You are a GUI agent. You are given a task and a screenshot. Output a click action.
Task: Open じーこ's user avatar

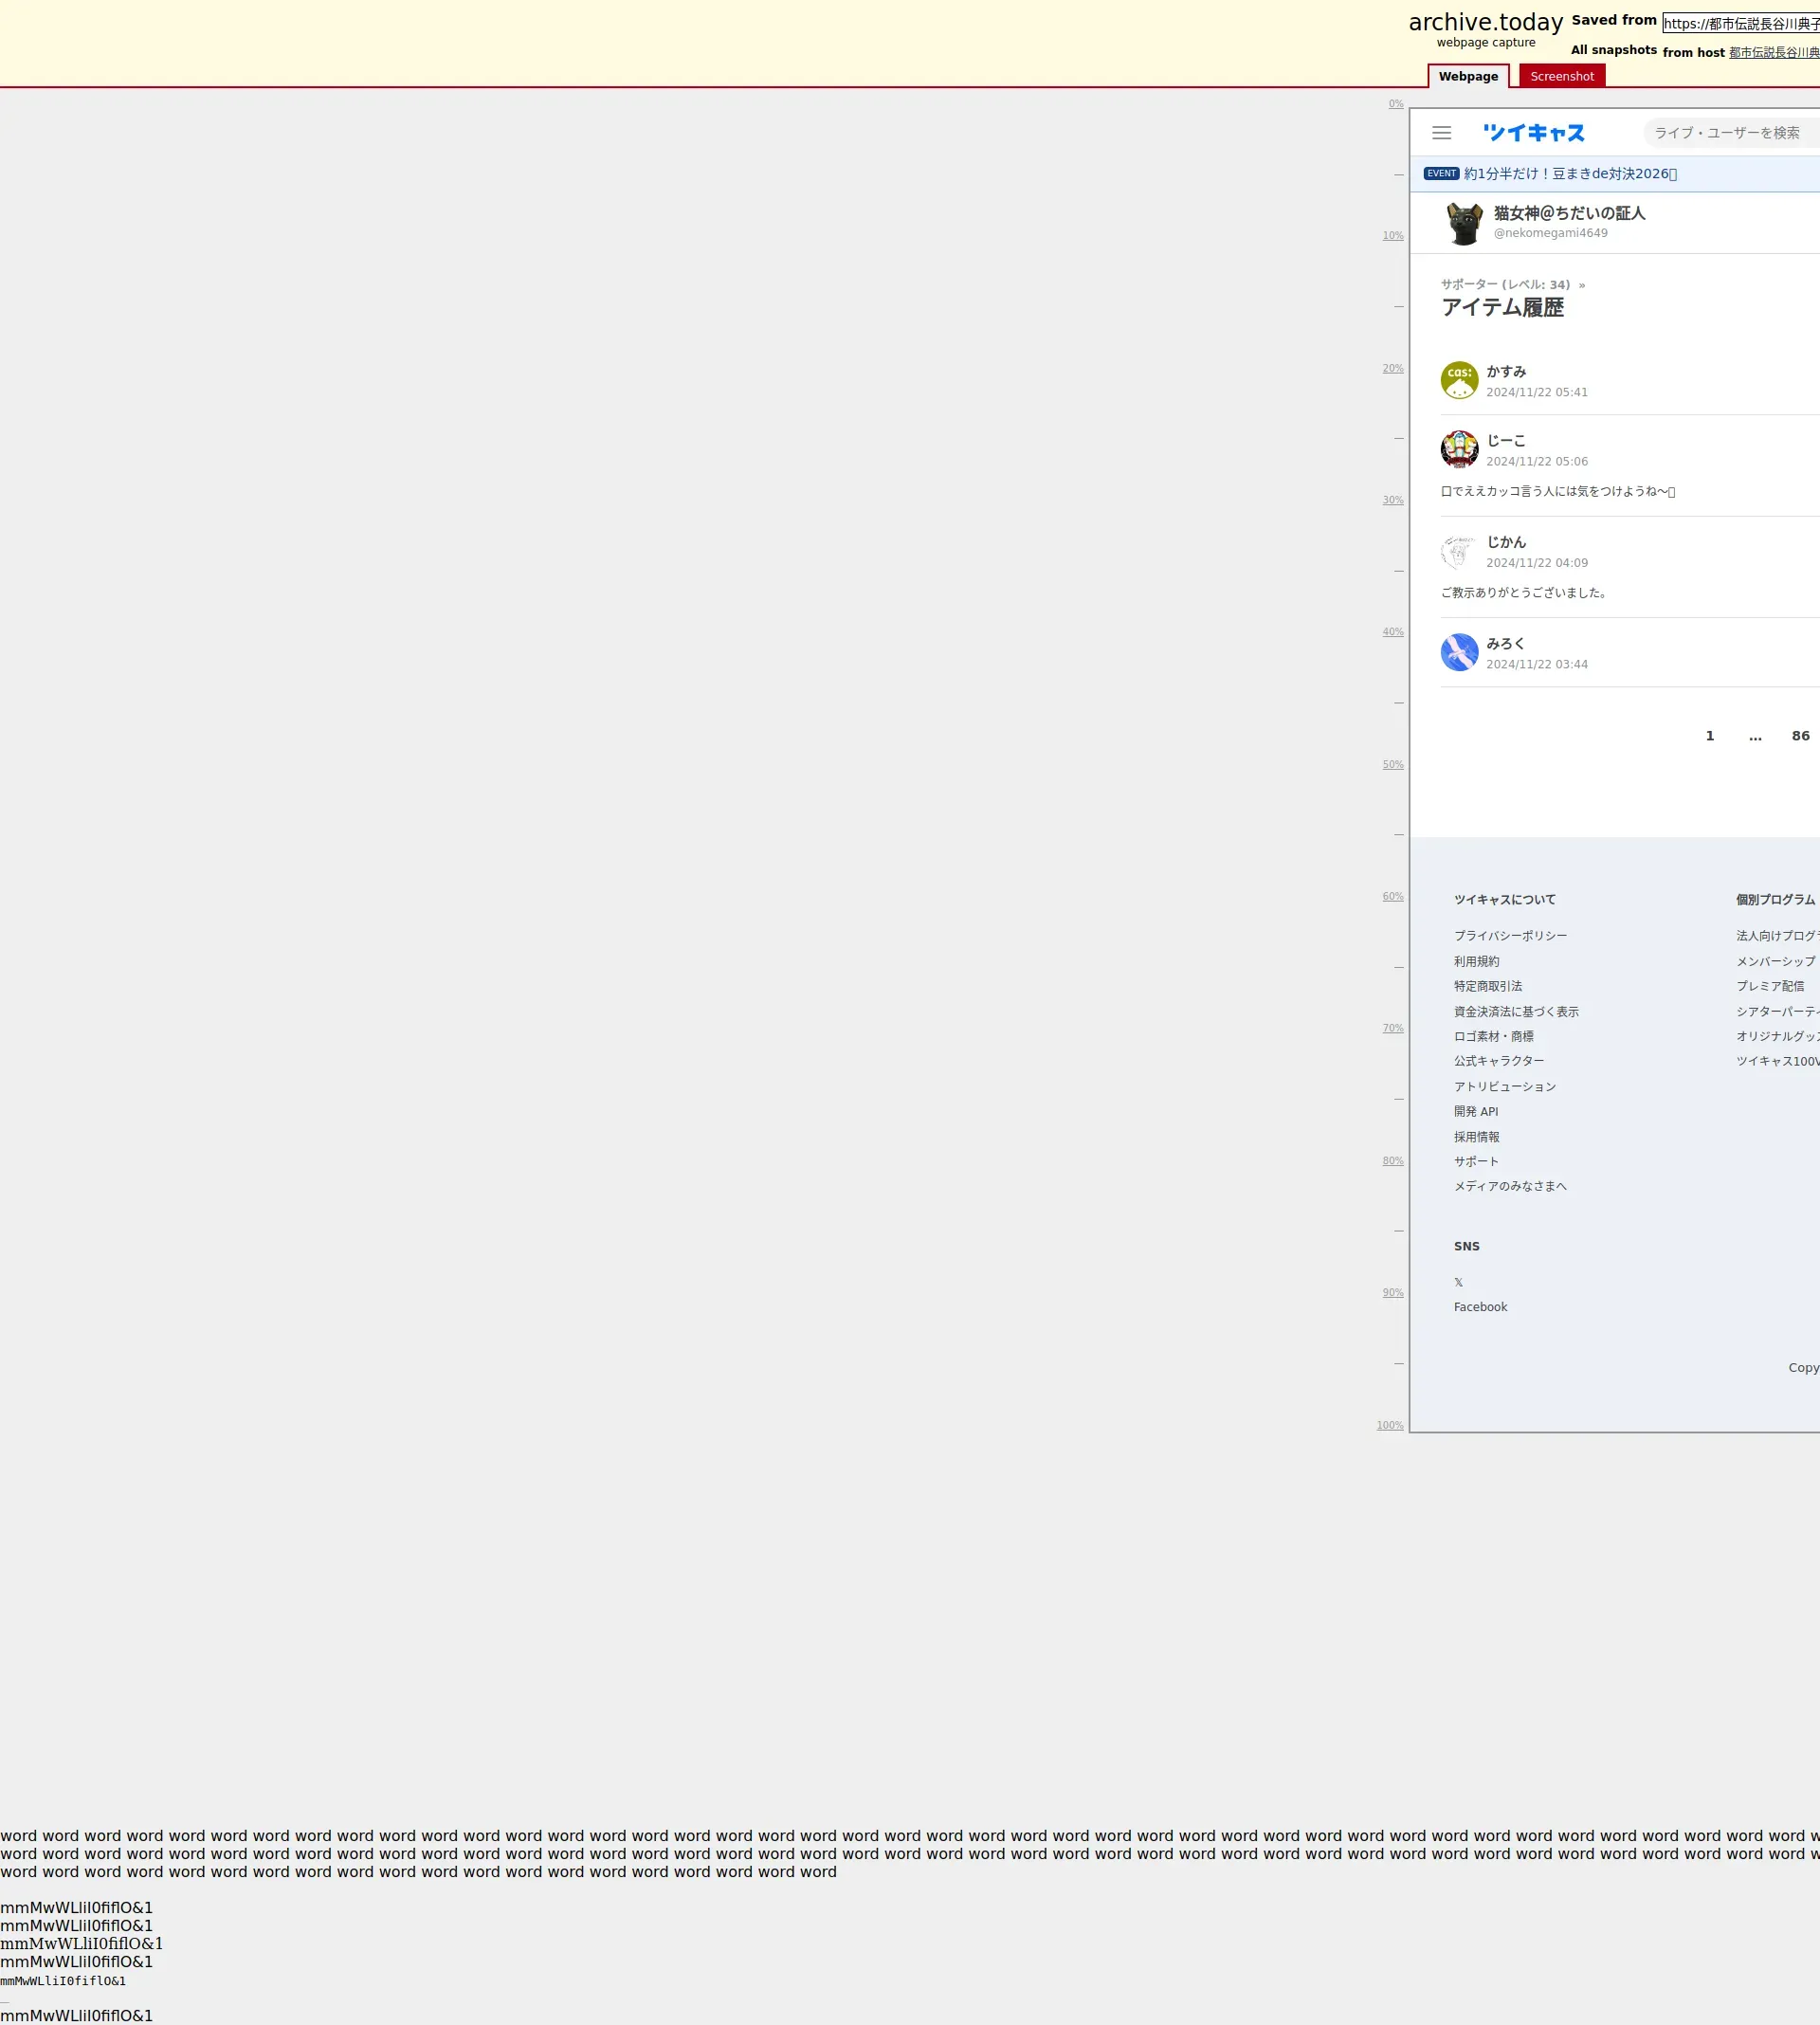tap(1459, 449)
